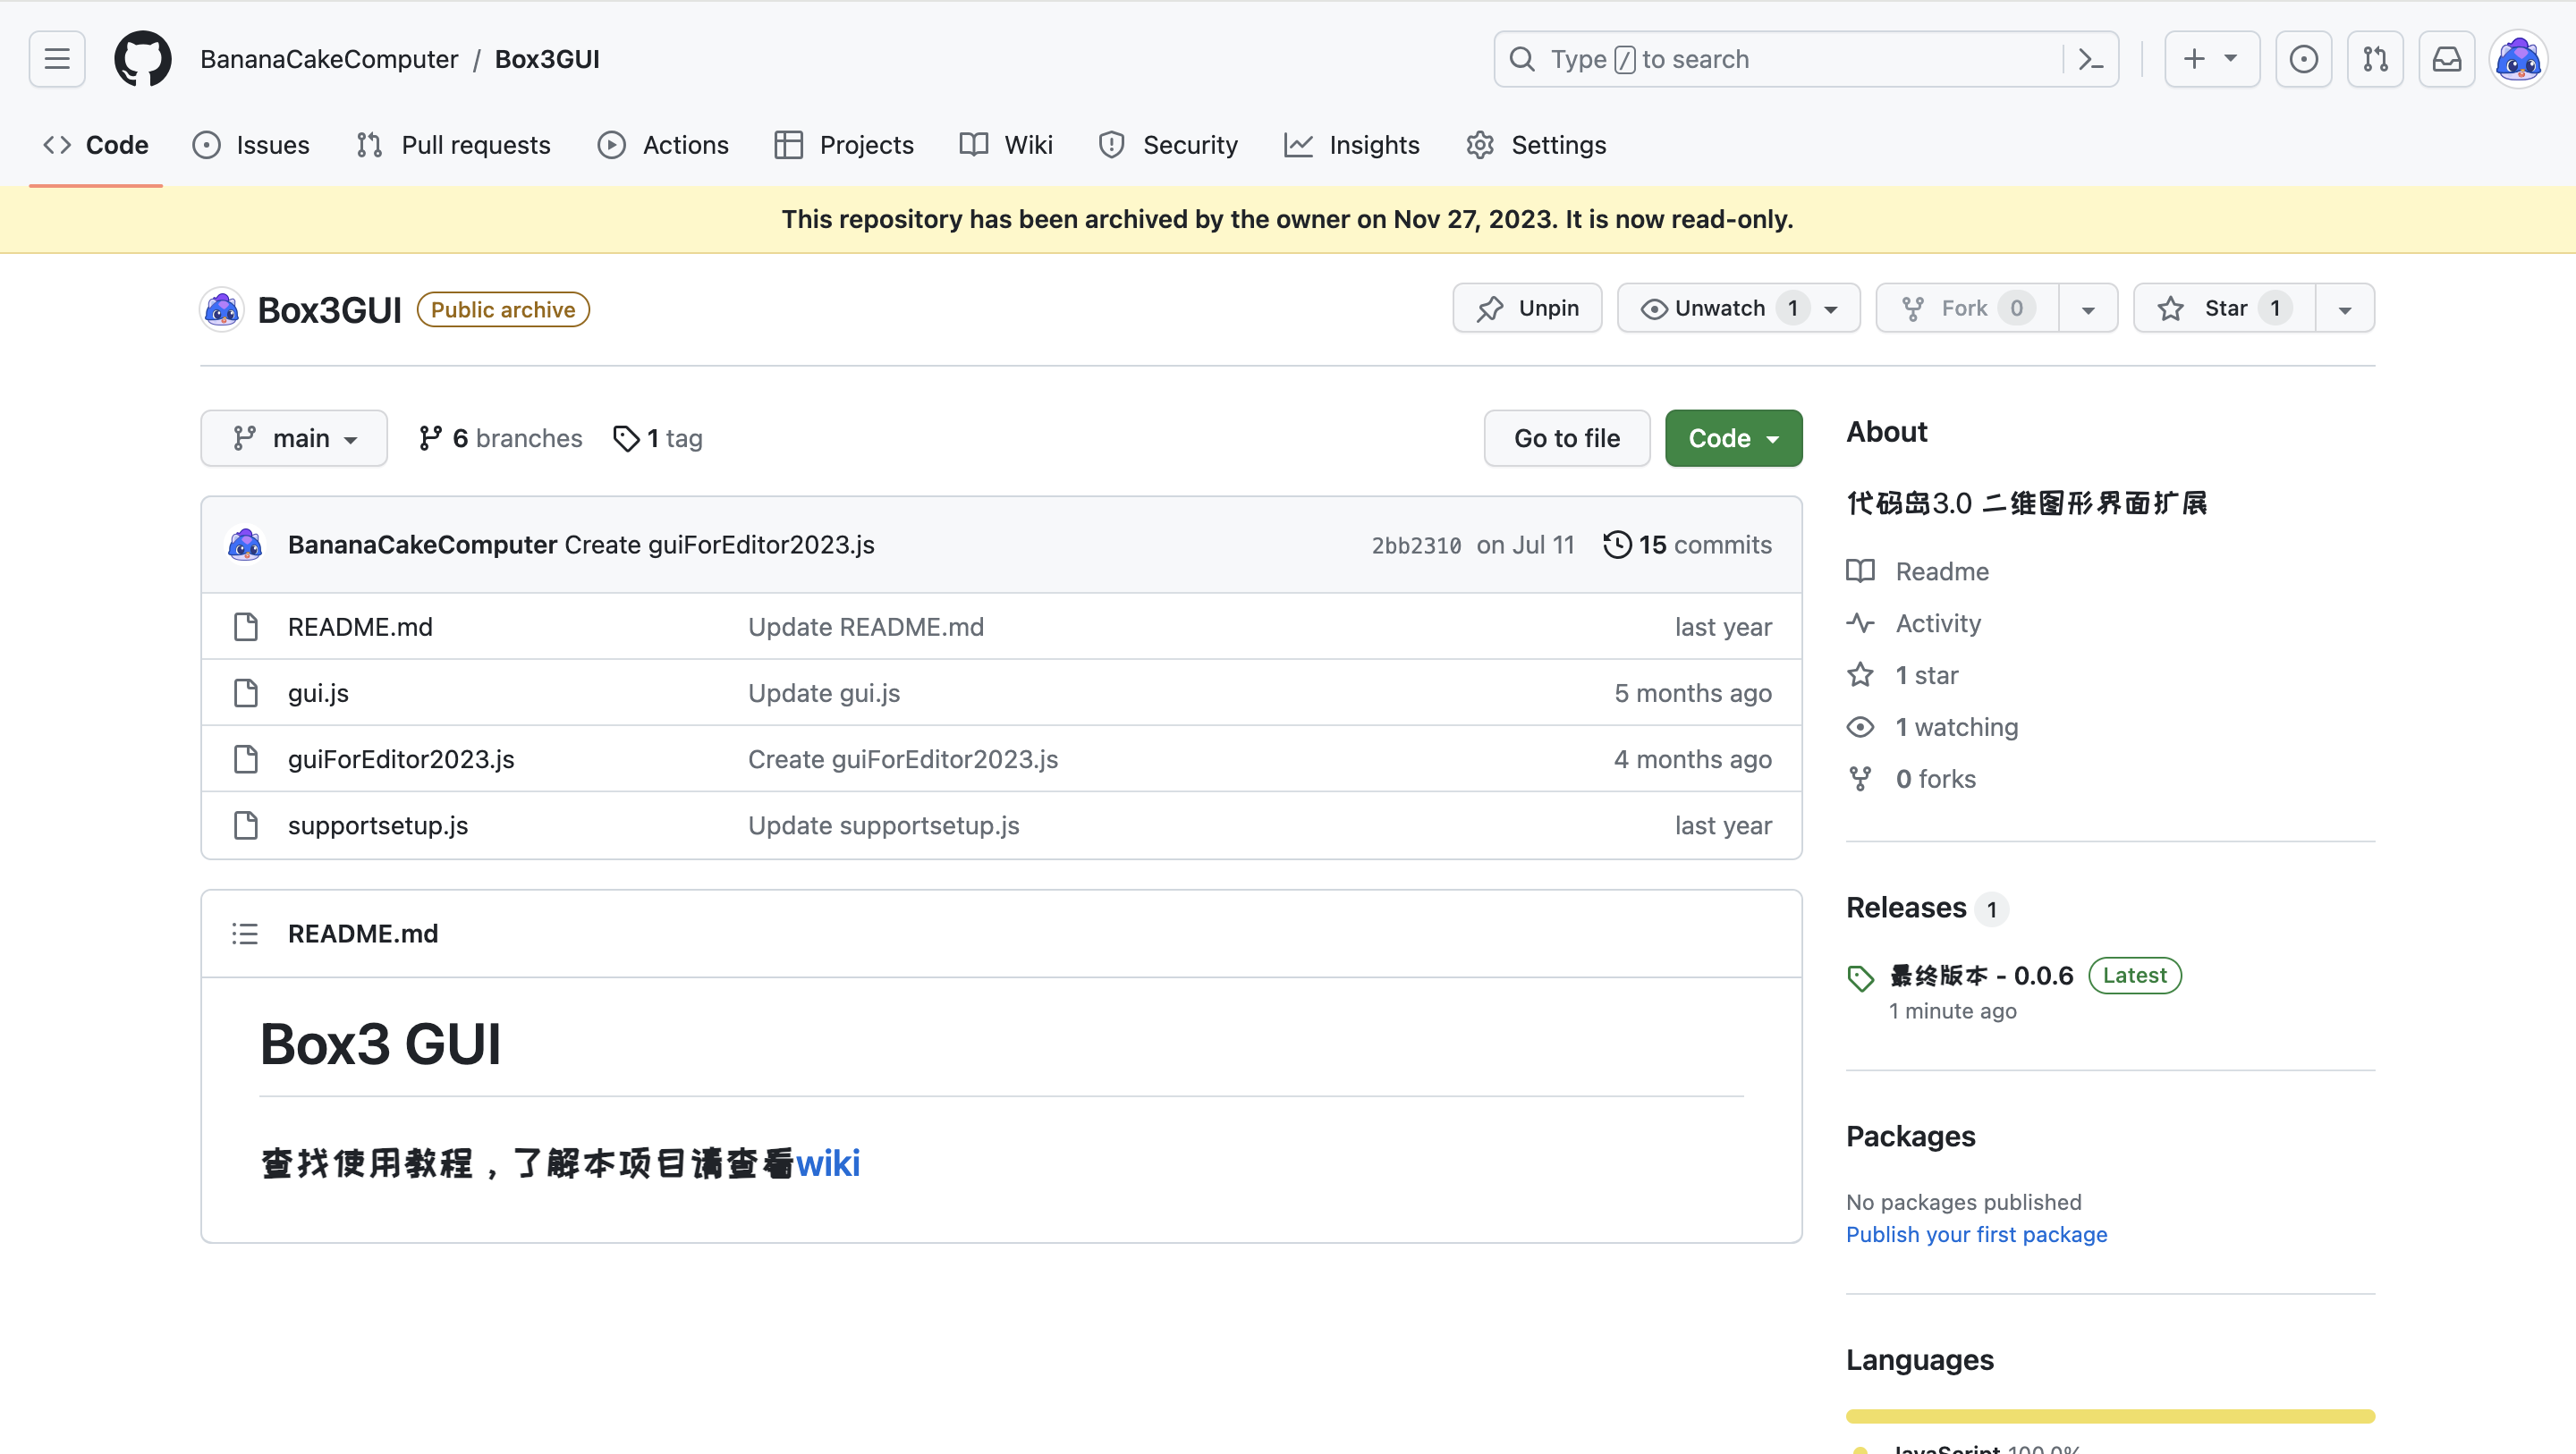Switch to the Code tab
Viewport: 2576px width, 1454px height.
96,145
